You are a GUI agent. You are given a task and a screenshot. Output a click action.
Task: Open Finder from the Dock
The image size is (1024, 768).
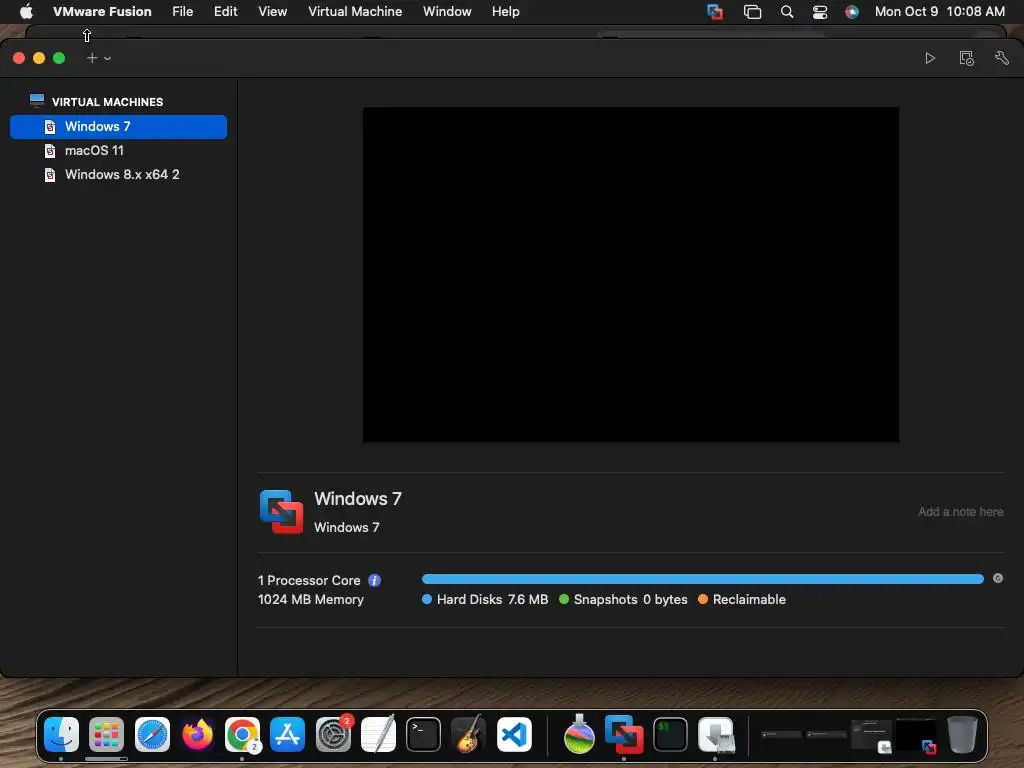61,735
